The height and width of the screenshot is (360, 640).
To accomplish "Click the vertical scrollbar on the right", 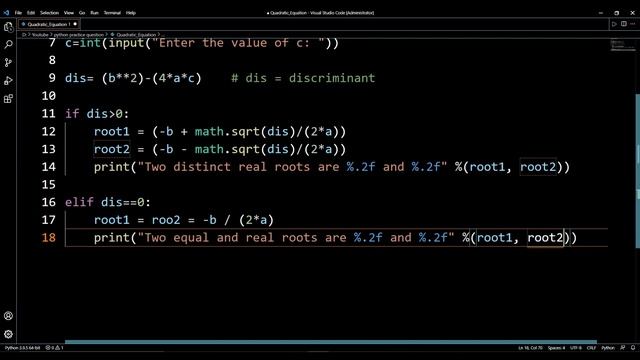I will (637, 171).
